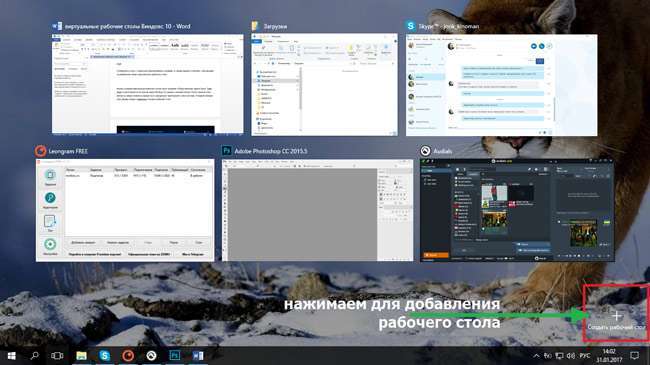Click the Photoshop taskbar icon
This screenshot has width=650, height=365.
tap(175, 356)
